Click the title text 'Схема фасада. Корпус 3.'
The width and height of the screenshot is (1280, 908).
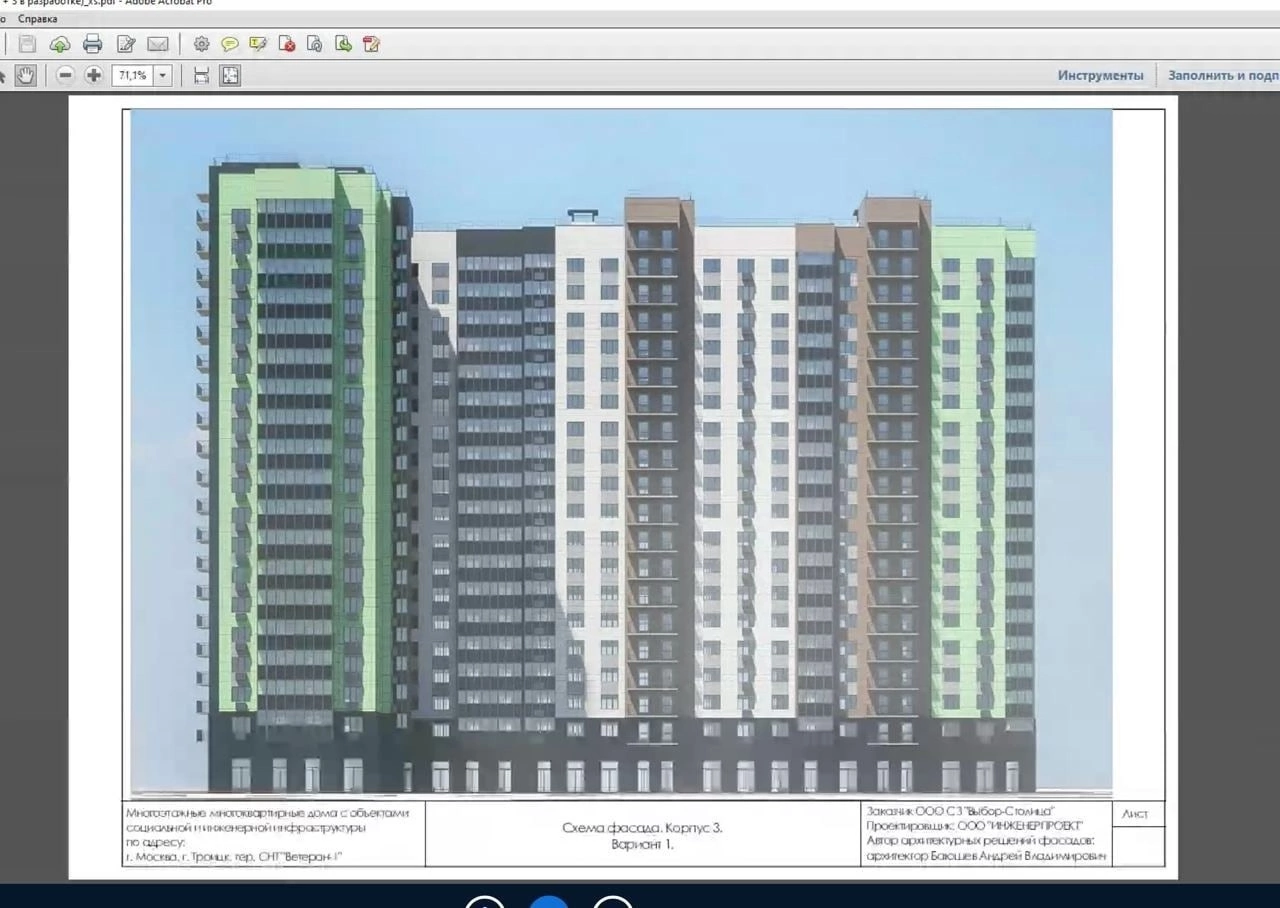click(642, 828)
